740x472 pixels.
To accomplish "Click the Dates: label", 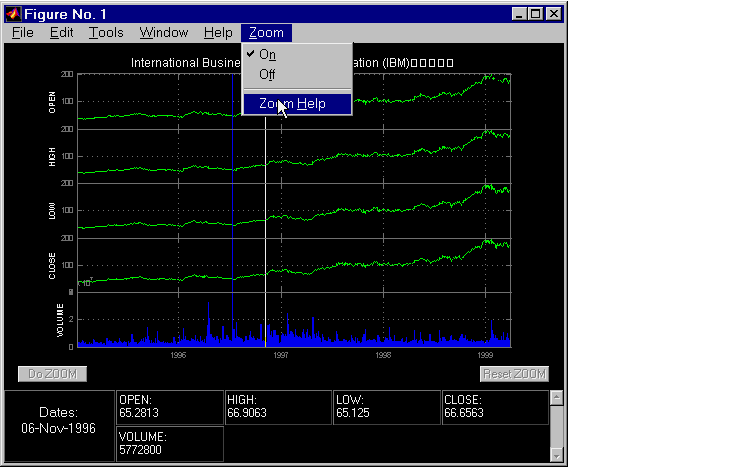I will pyautogui.click(x=59, y=413).
